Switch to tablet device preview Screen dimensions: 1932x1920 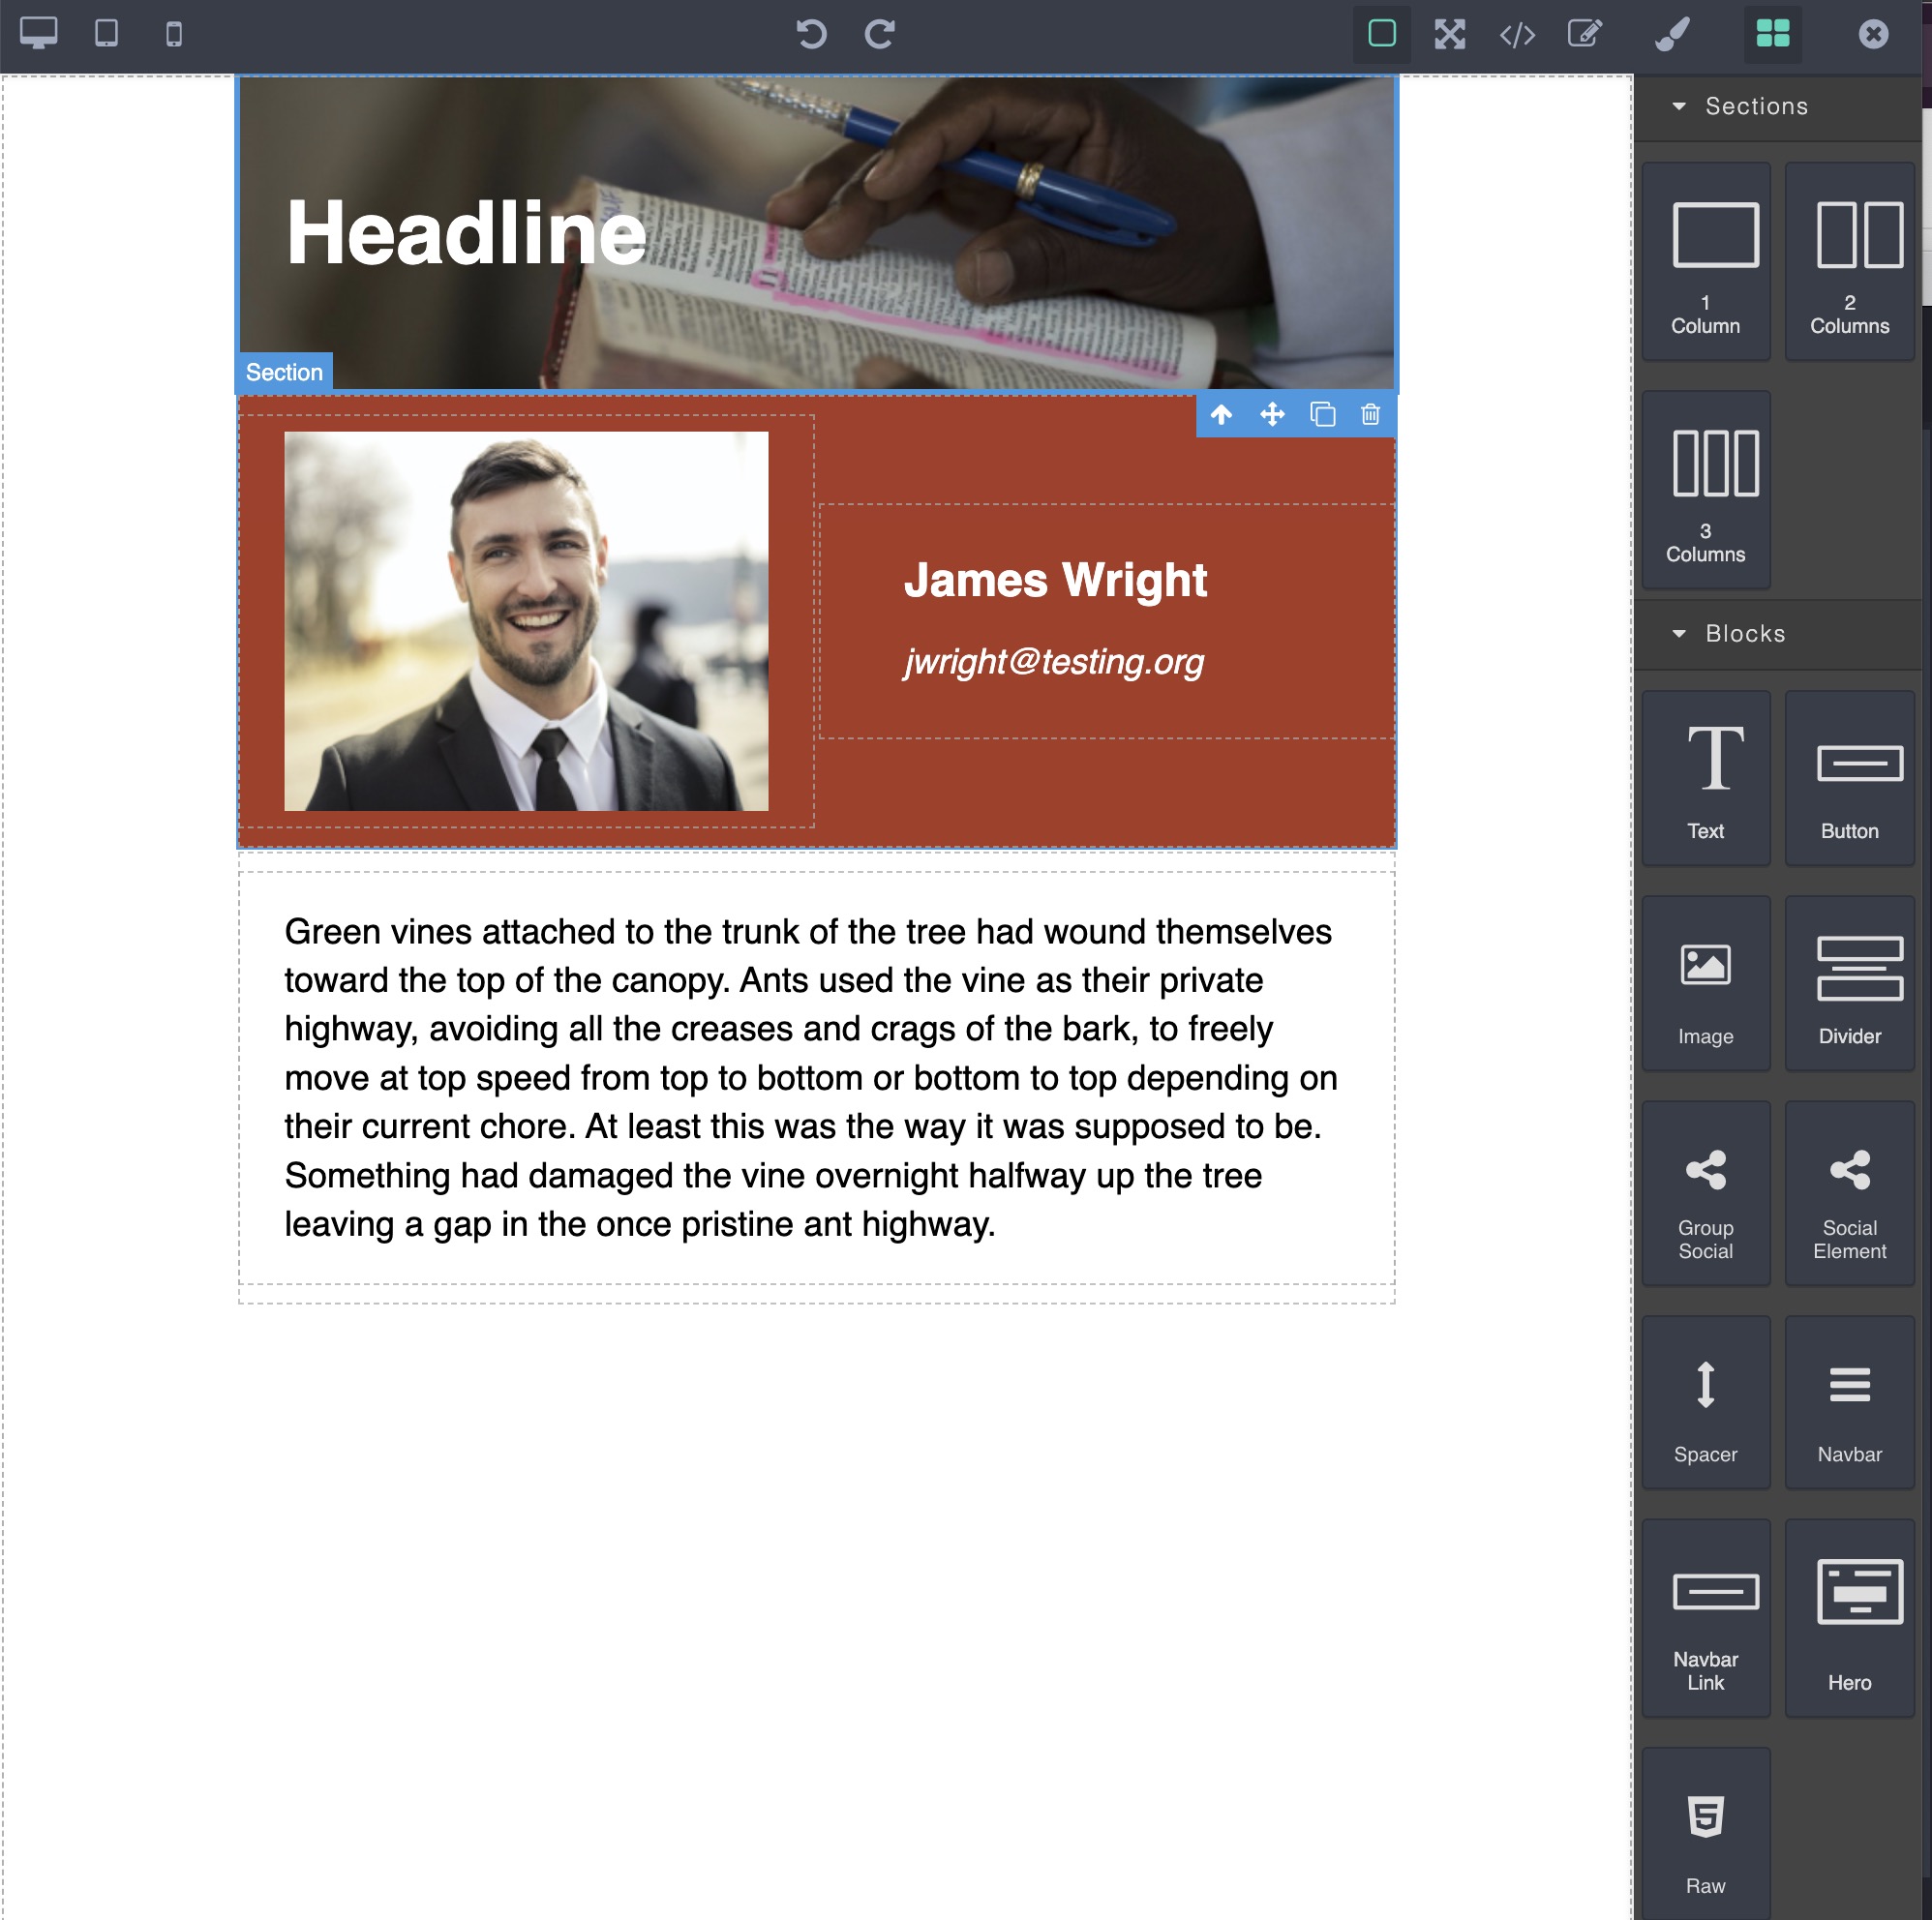point(106,34)
